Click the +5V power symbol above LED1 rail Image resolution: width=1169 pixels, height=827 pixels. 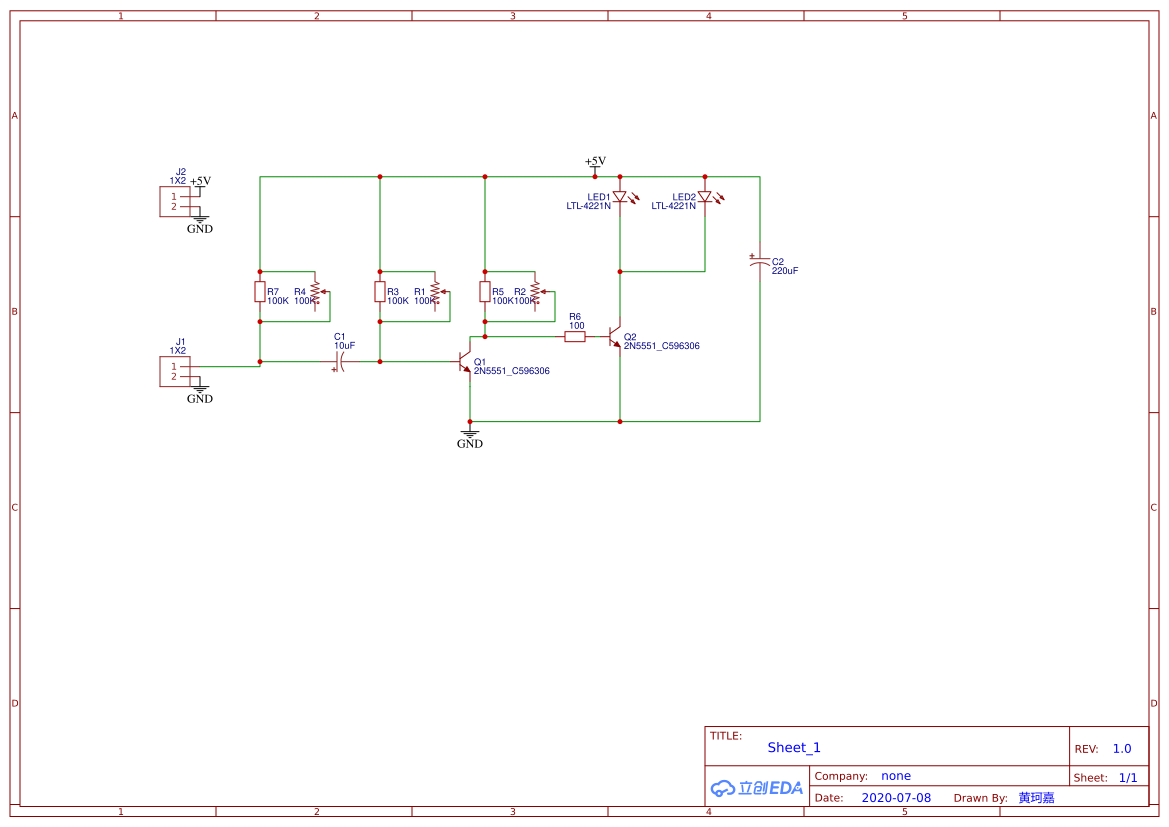(595, 165)
